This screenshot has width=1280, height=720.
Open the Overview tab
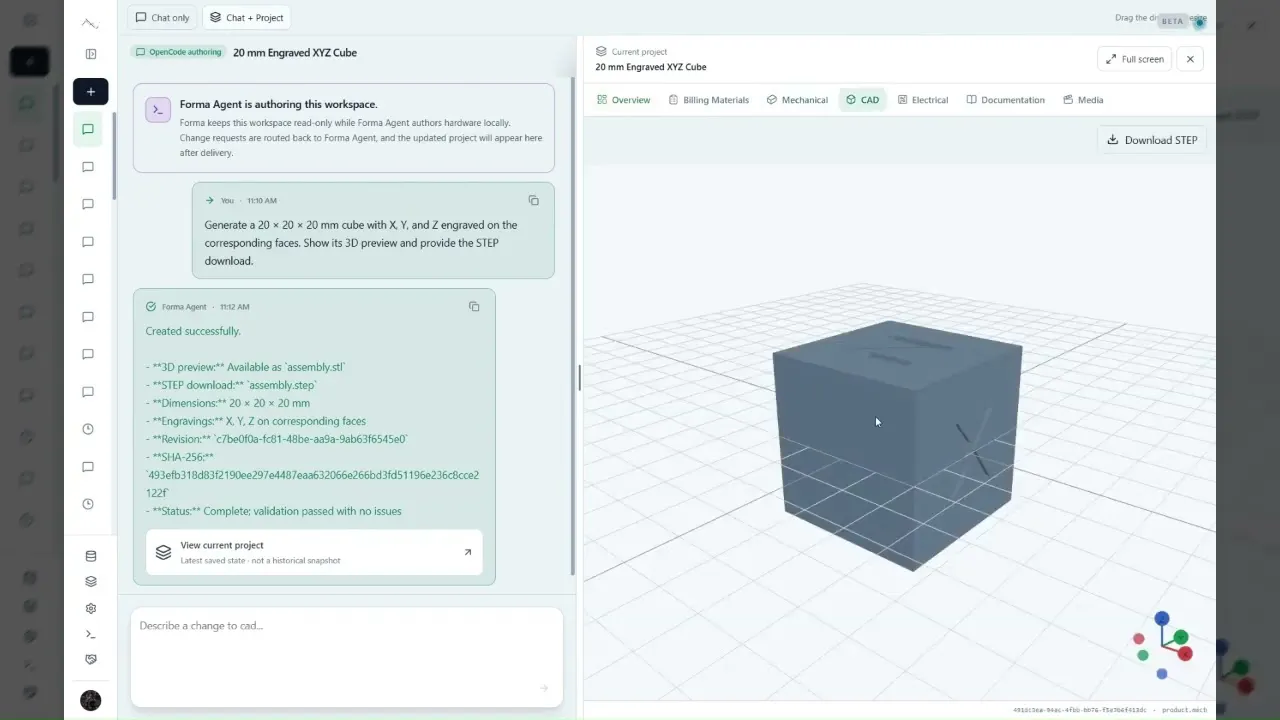(x=623, y=100)
